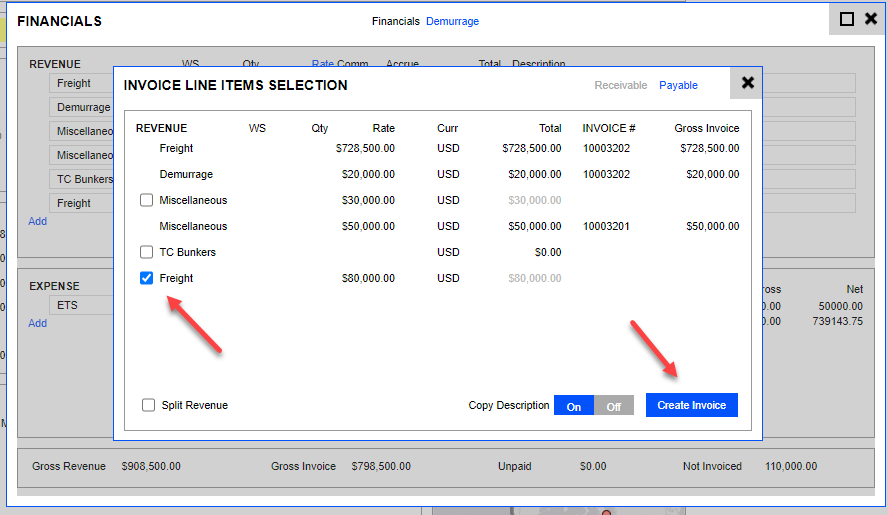This screenshot has width=888, height=515.
Task: Close the Invoice Line Items Selection dialog
Action: coord(747,83)
